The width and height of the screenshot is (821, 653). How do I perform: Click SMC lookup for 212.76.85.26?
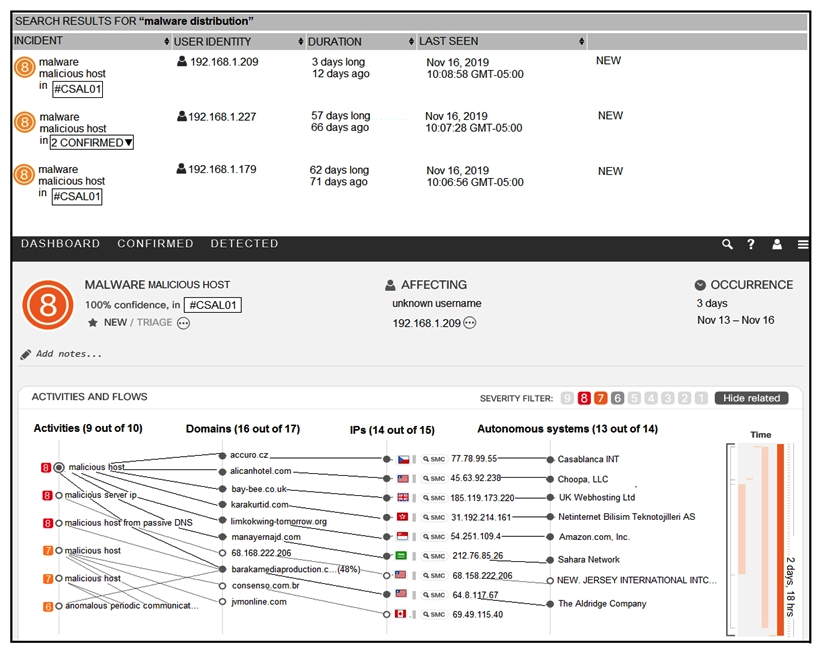[434, 556]
